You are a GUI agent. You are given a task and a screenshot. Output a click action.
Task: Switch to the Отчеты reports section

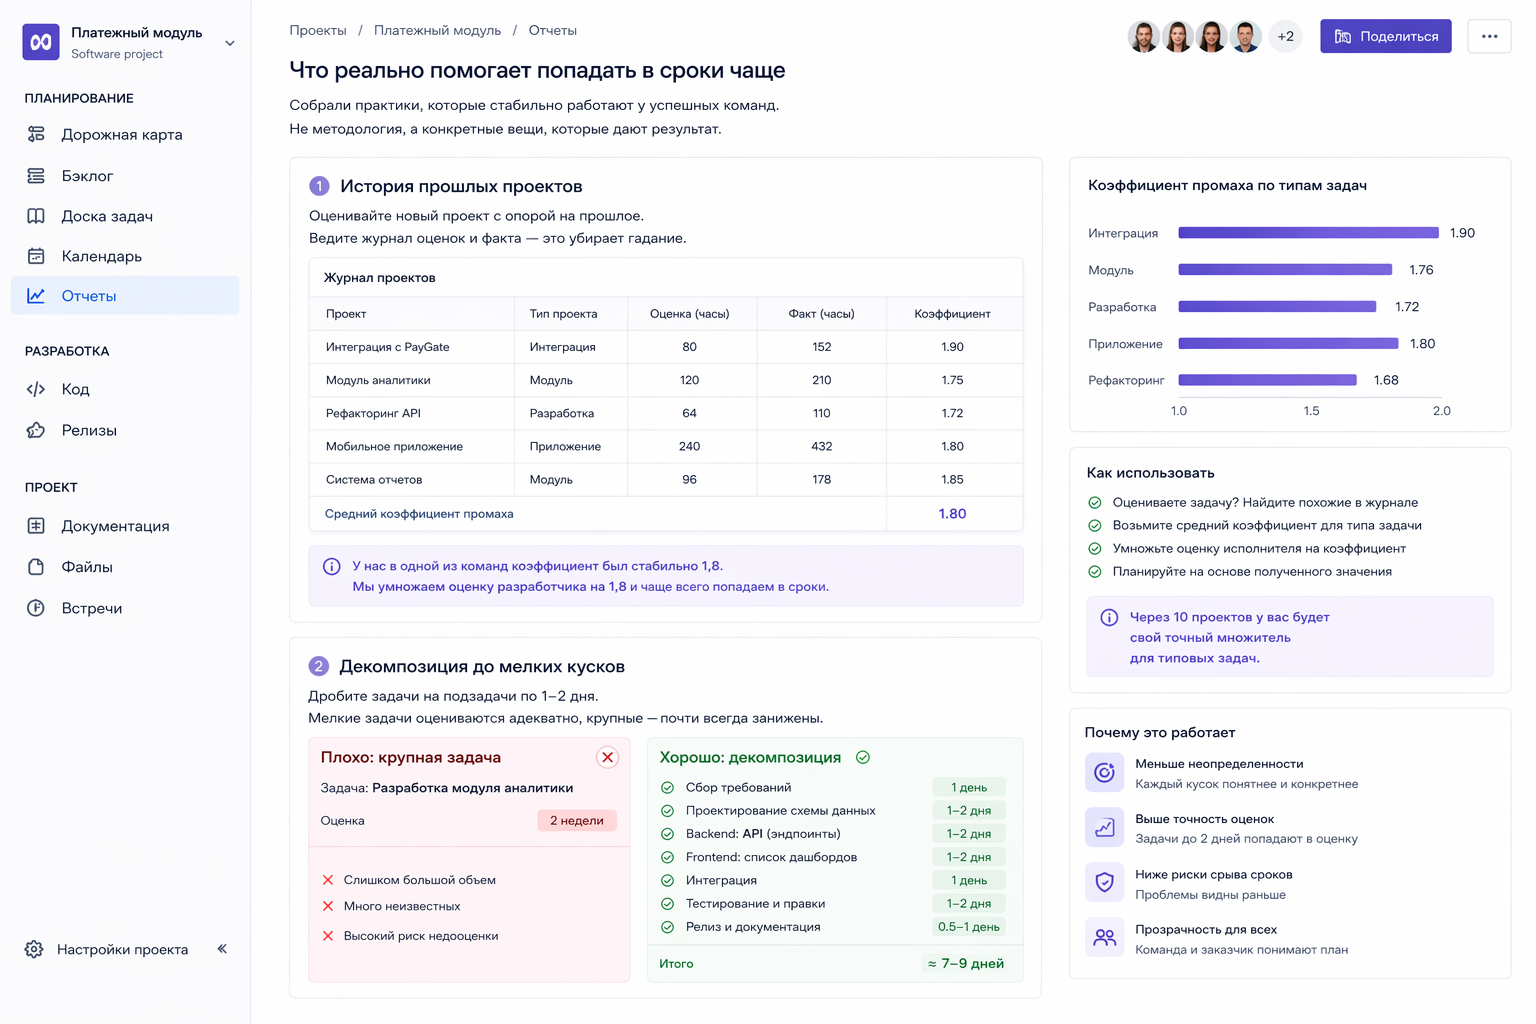[x=88, y=296]
